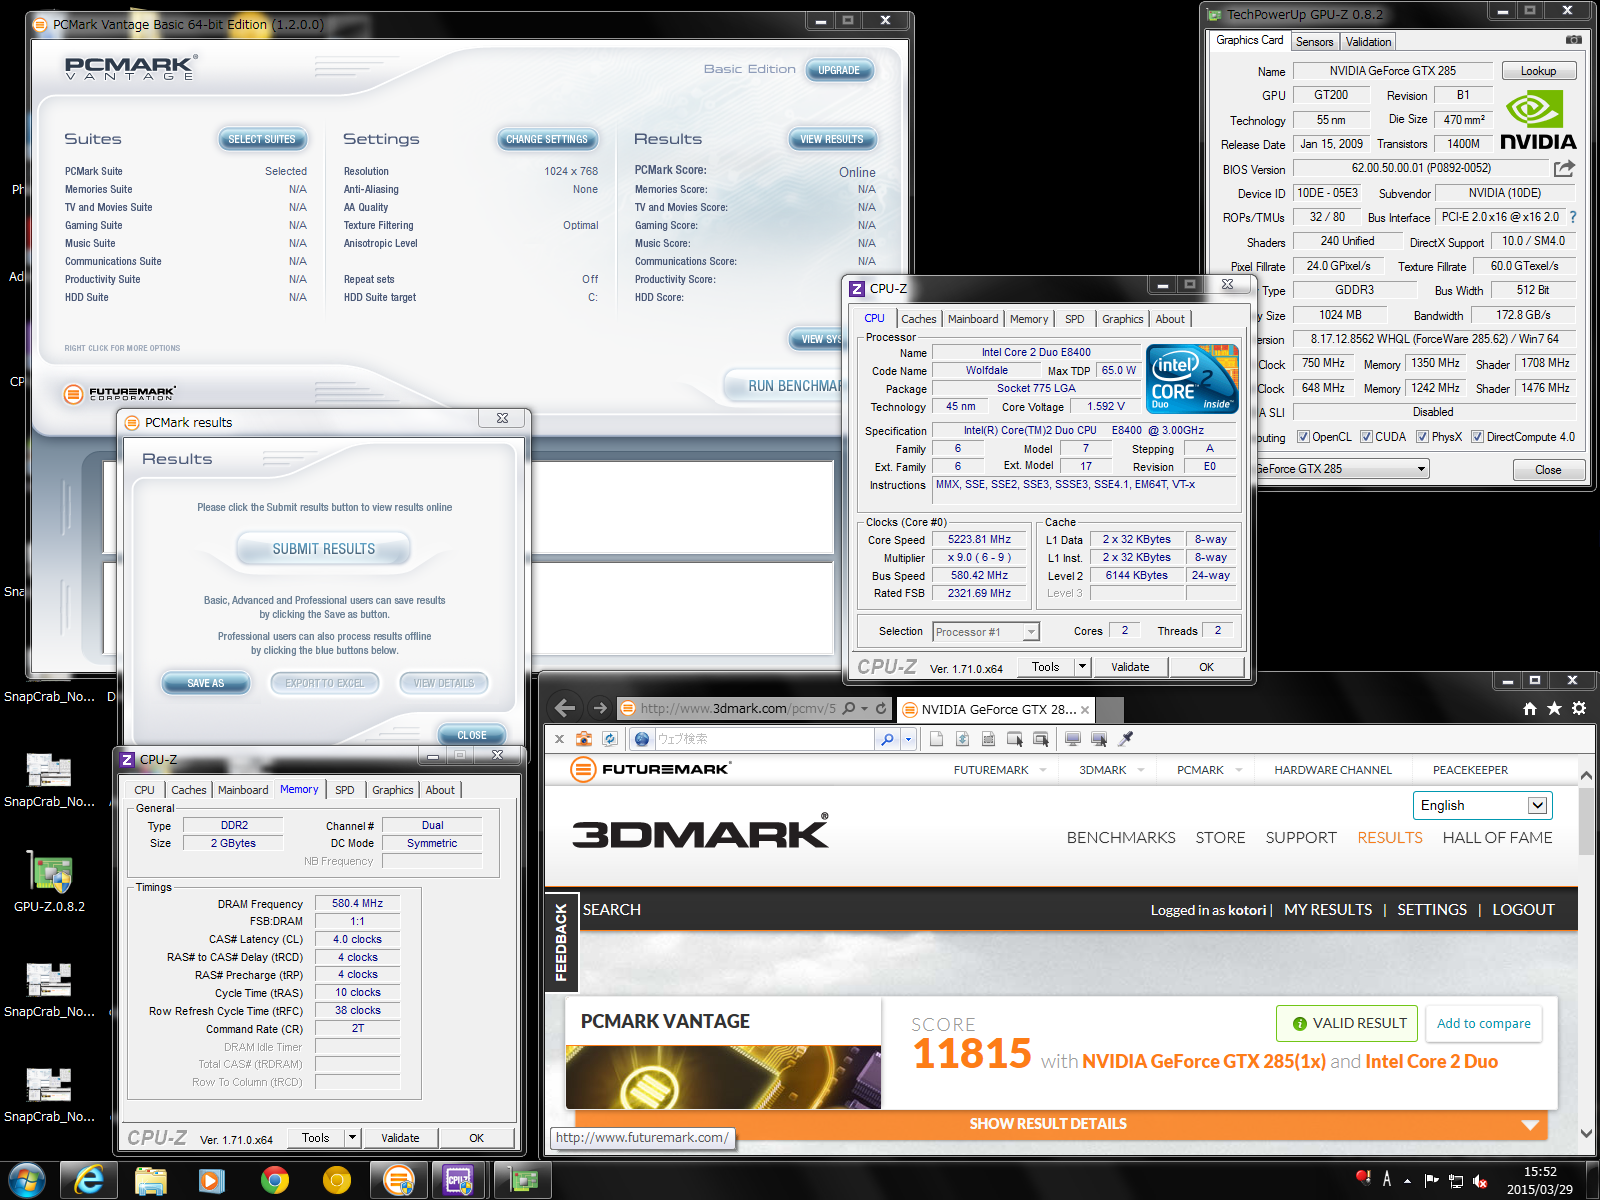Go back with the browser back arrow
Screen dimensions: 1600x1200
[x=565, y=708]
